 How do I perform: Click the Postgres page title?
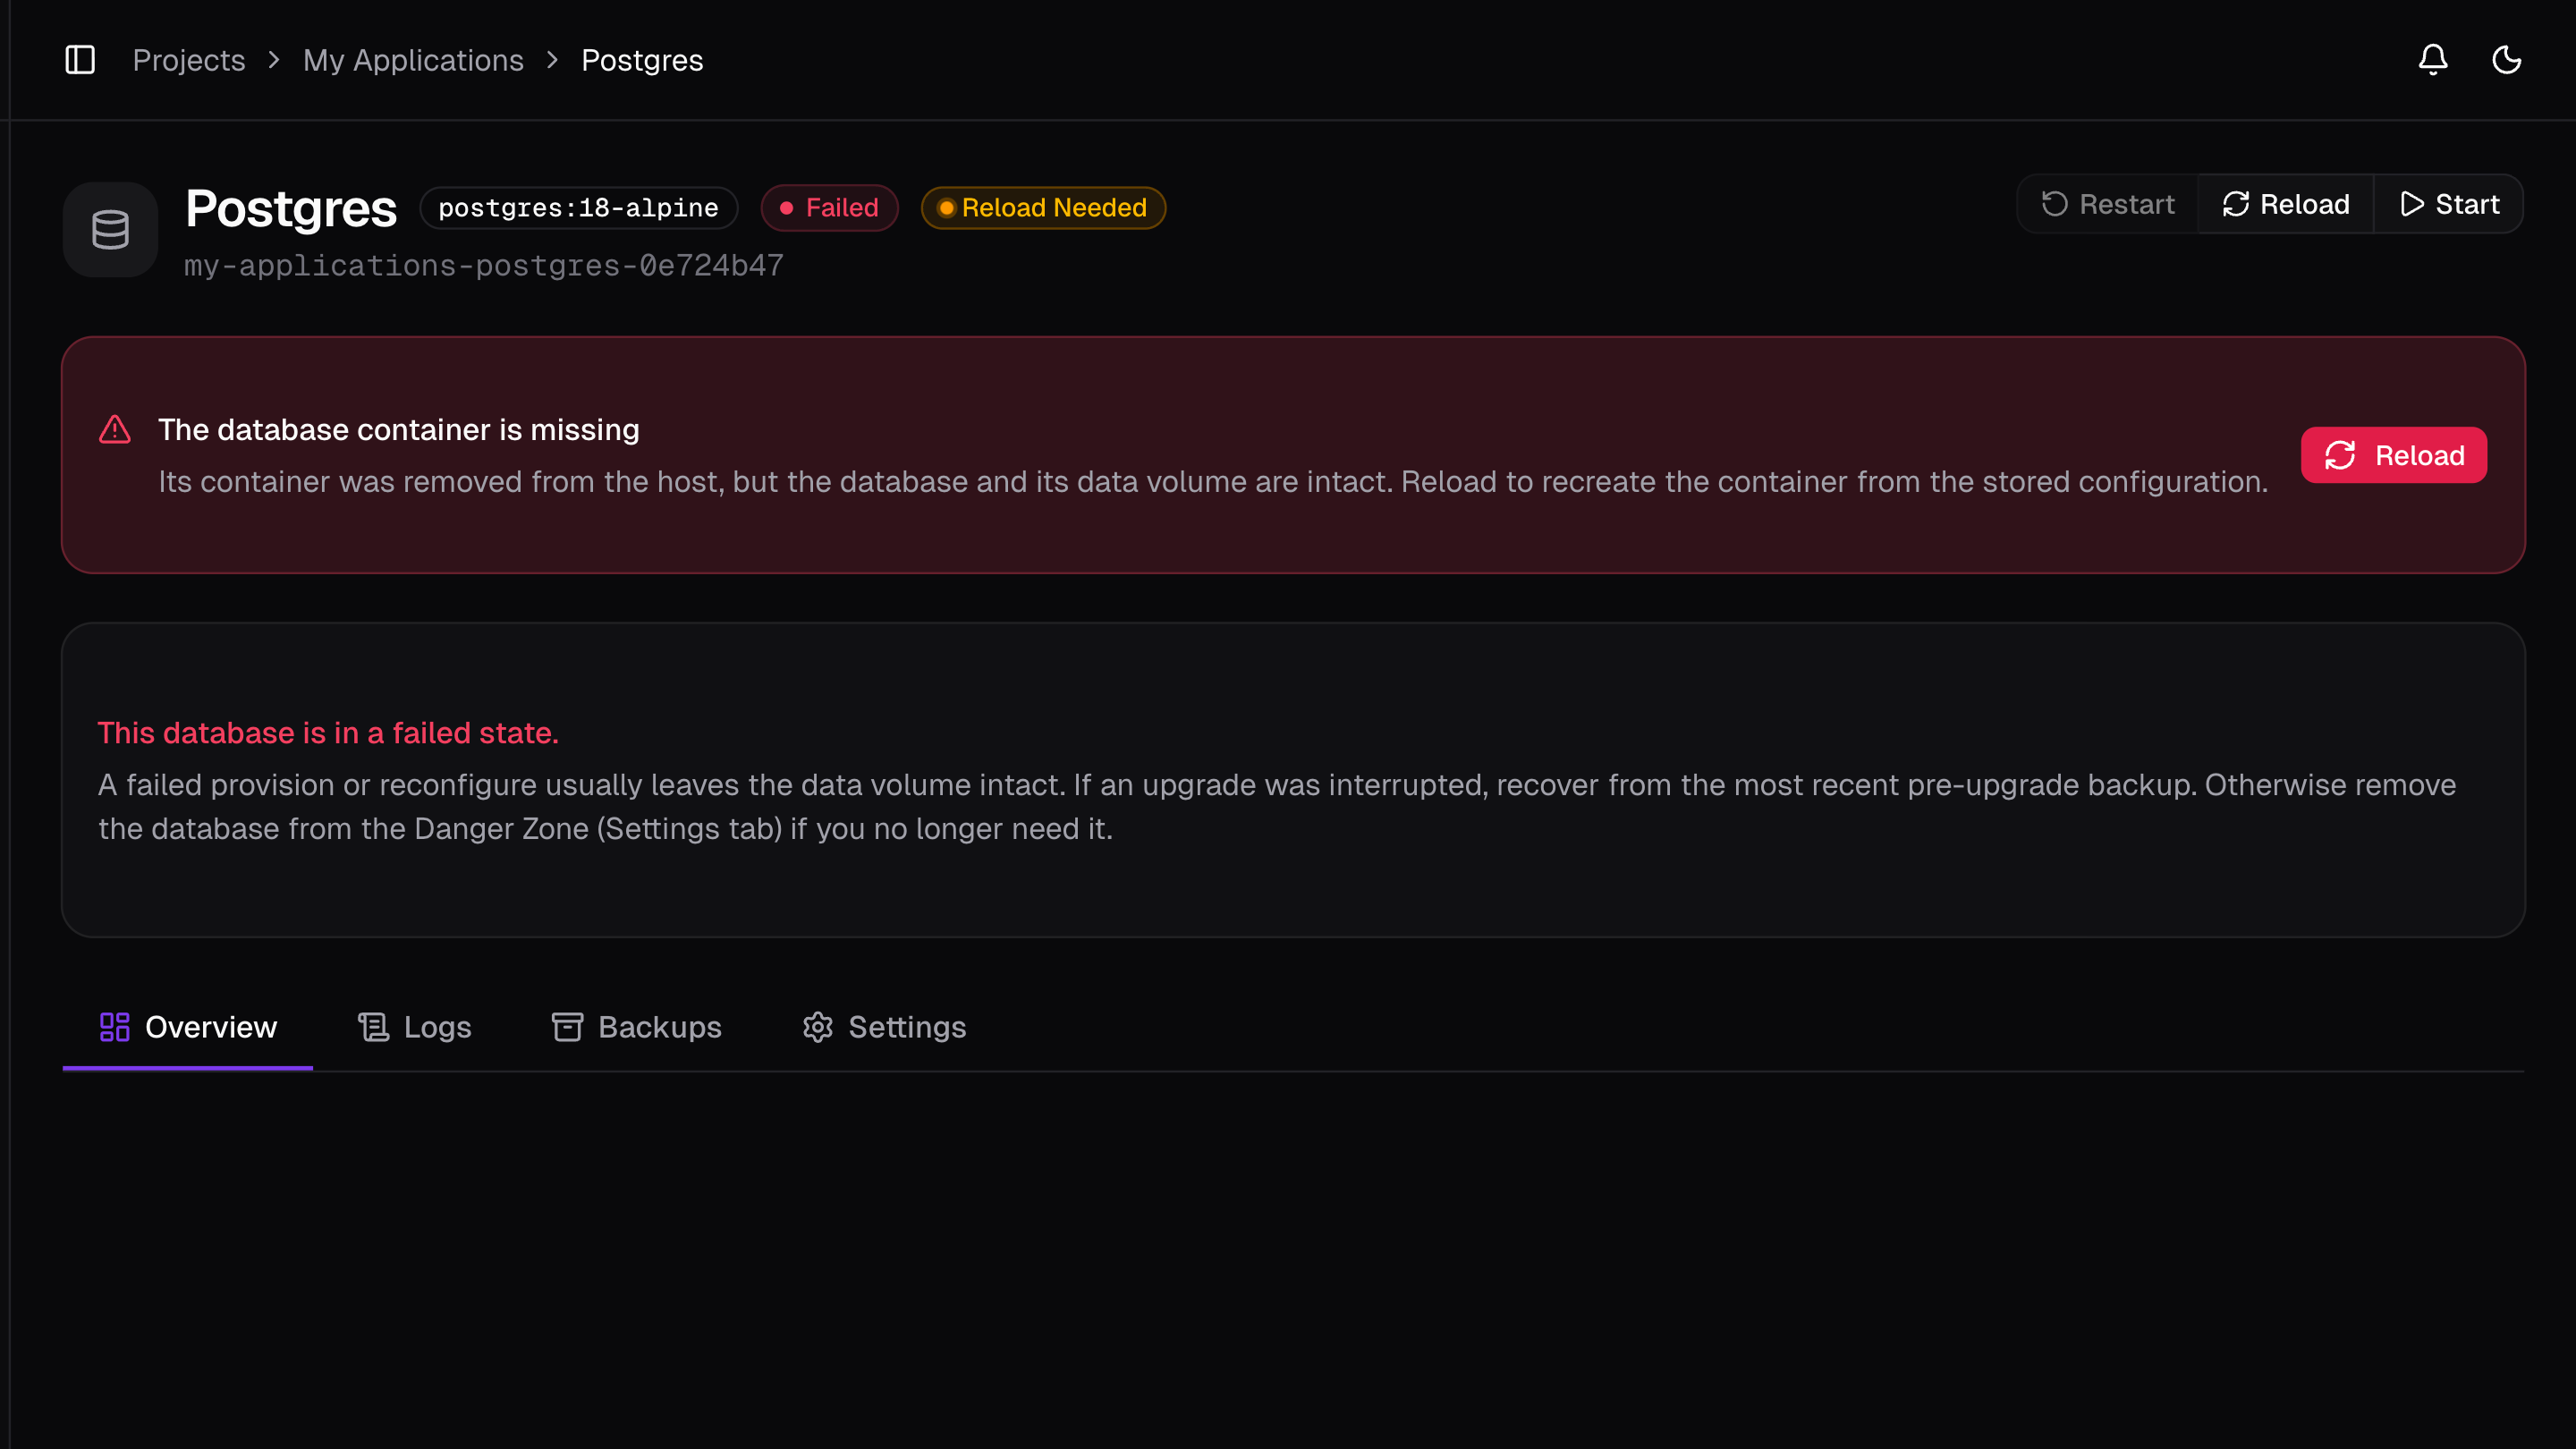coord(291,208)
